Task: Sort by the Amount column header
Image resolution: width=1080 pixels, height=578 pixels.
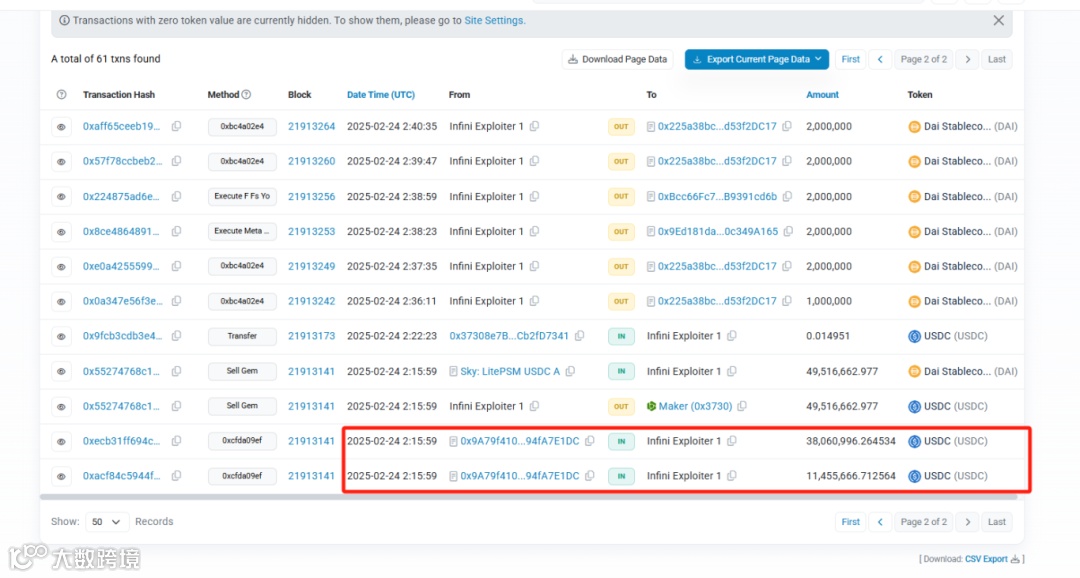Action: click(x=822, y=95)
